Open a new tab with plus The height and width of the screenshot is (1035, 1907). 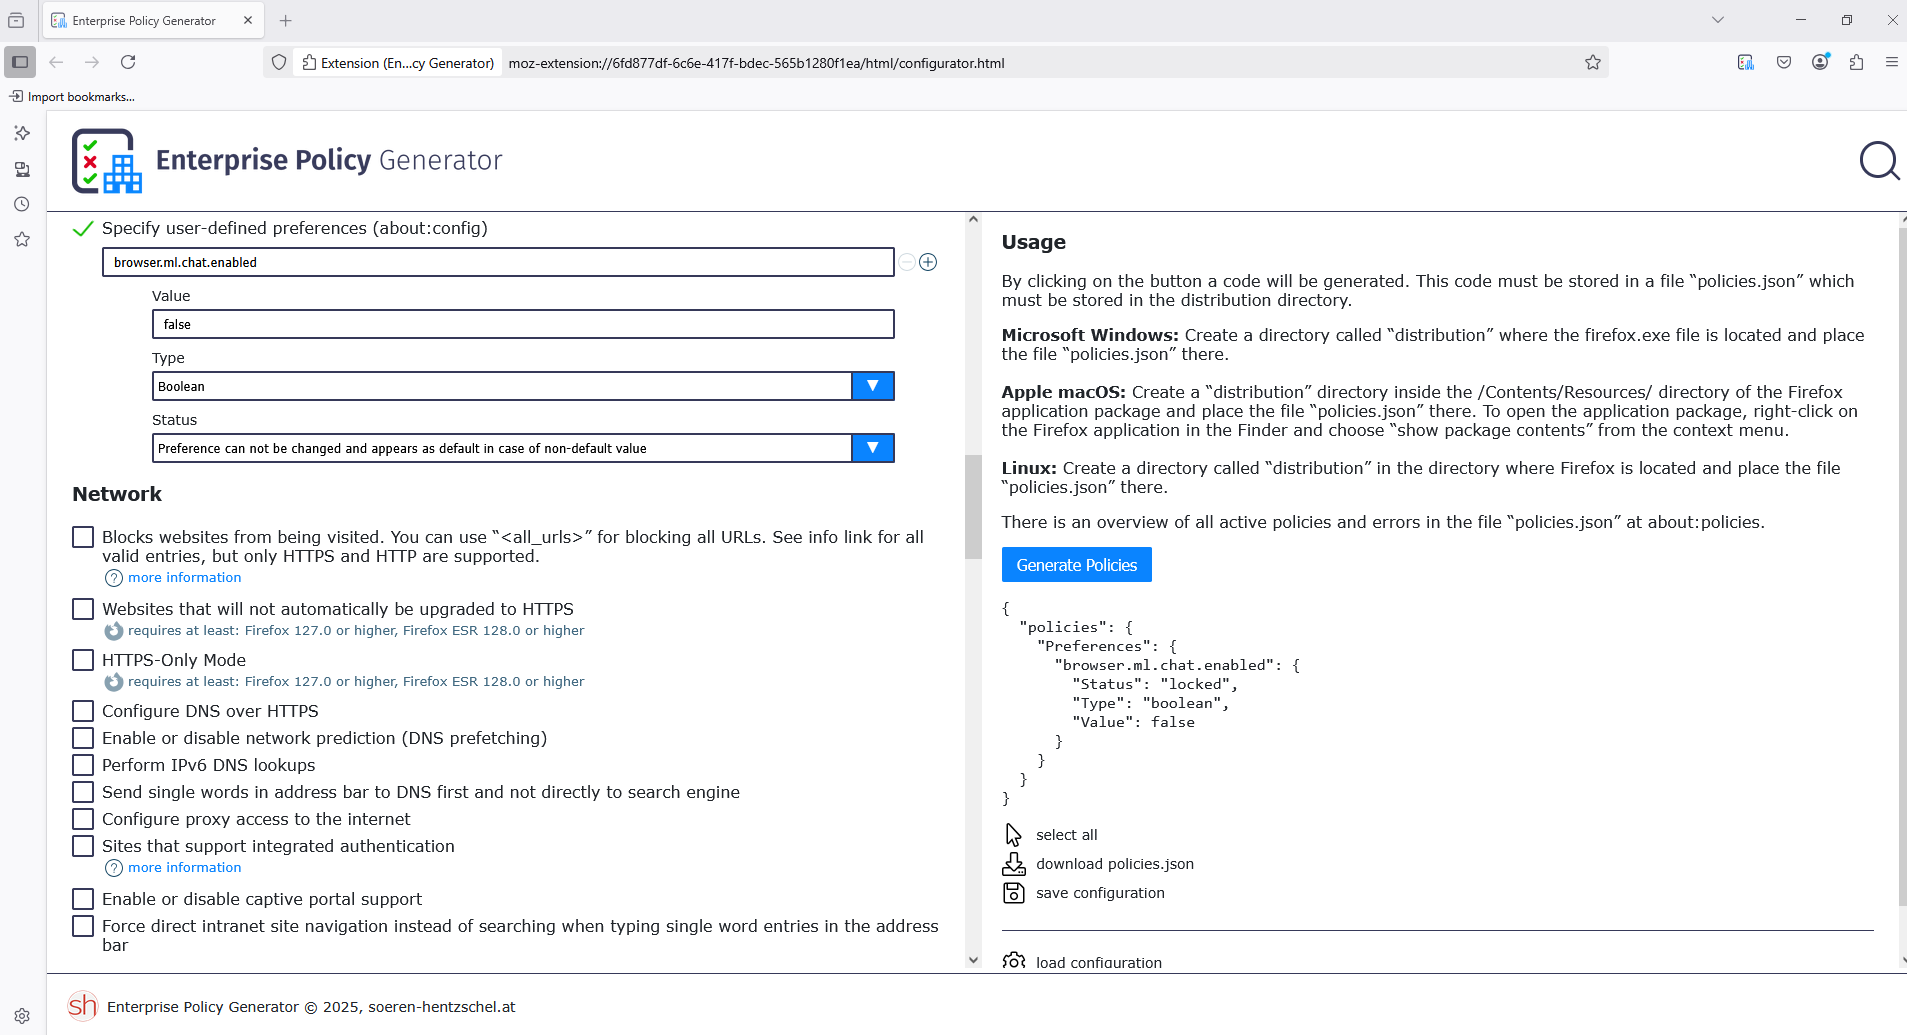286,20
